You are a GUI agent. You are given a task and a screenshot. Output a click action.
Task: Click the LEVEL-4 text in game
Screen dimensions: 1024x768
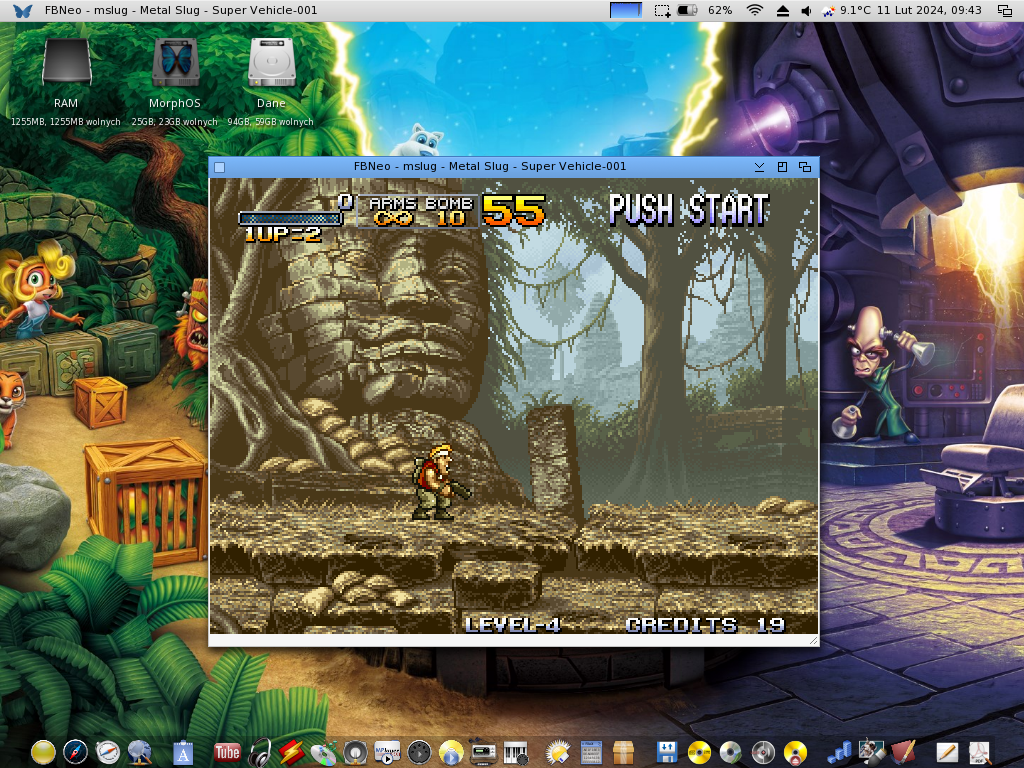coord(513,625)
